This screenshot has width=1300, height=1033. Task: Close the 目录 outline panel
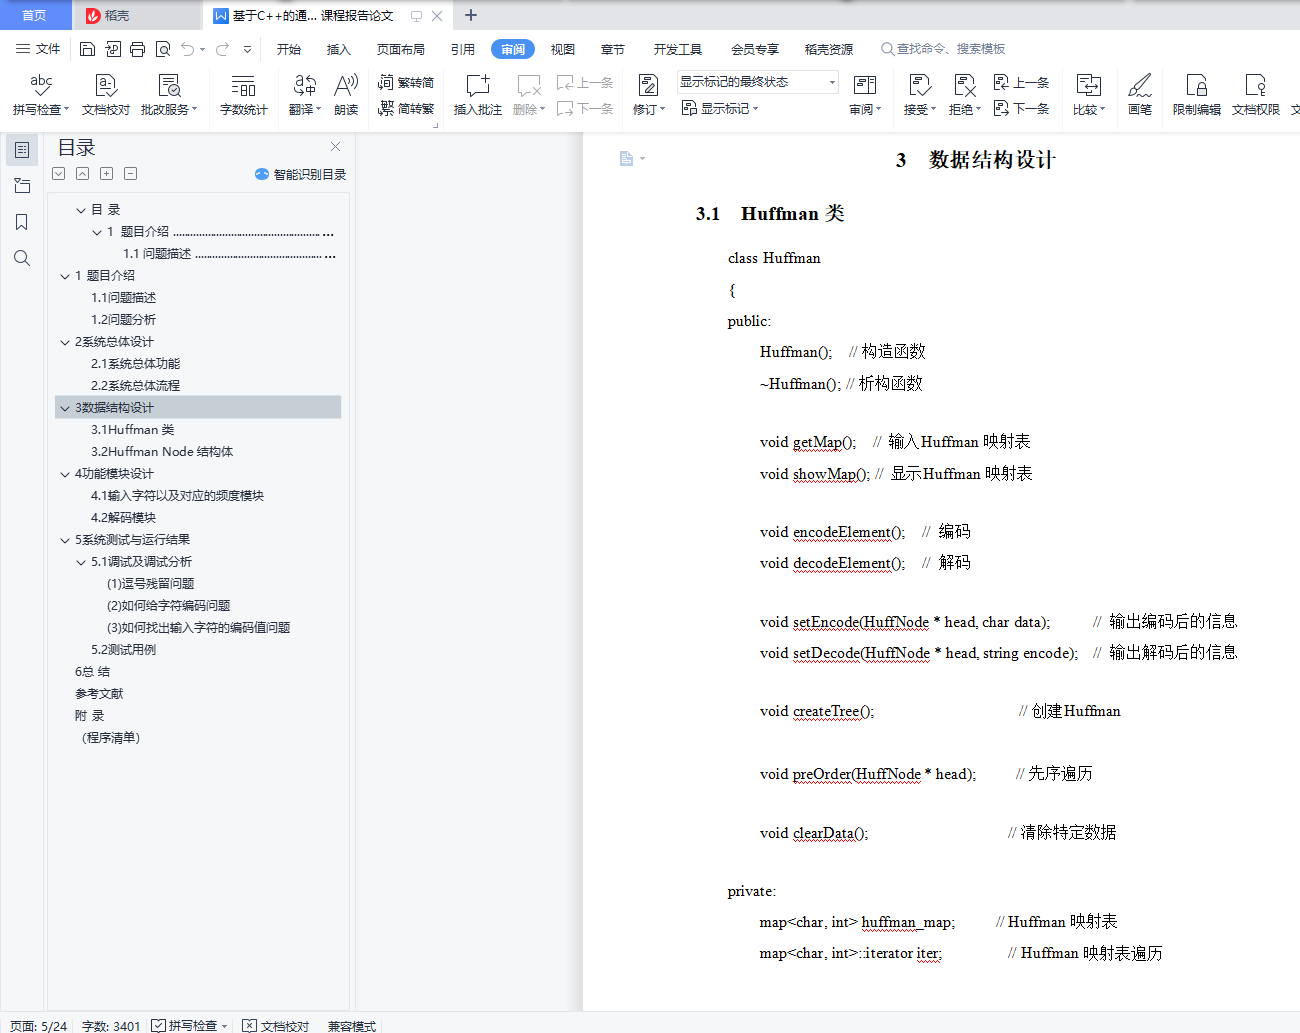(336, 147)
